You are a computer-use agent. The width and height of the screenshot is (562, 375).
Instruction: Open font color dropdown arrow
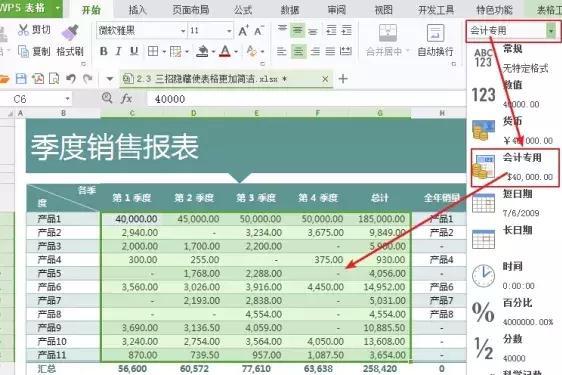[236, 52]
